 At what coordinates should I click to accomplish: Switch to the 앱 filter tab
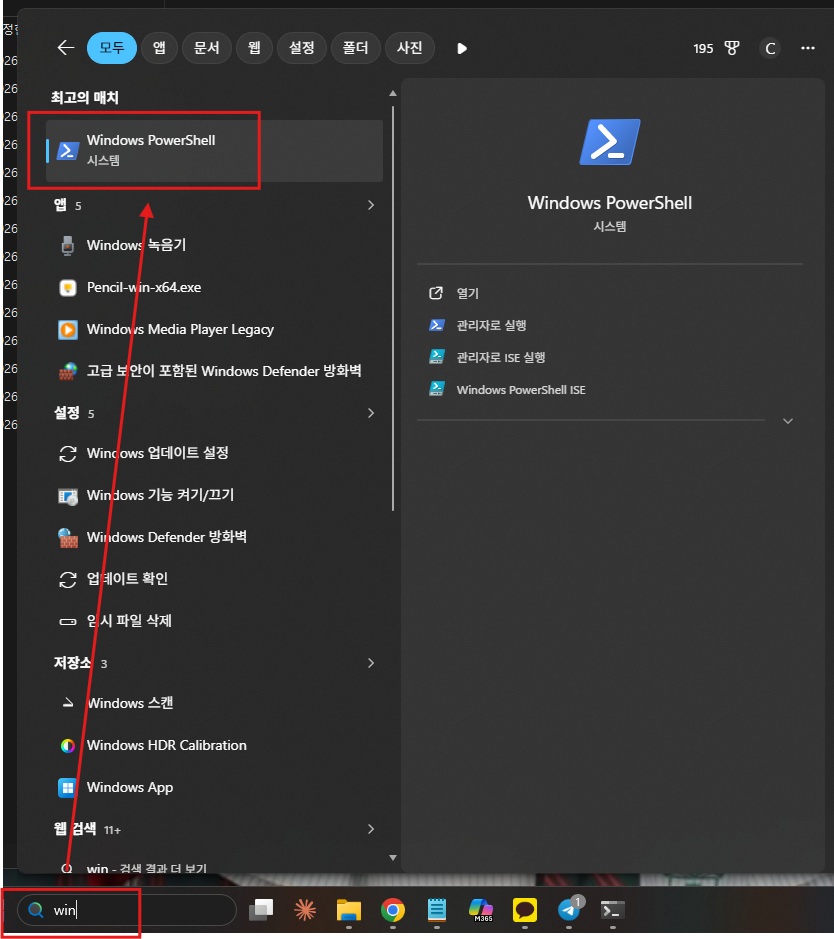[x=159, y=48]
